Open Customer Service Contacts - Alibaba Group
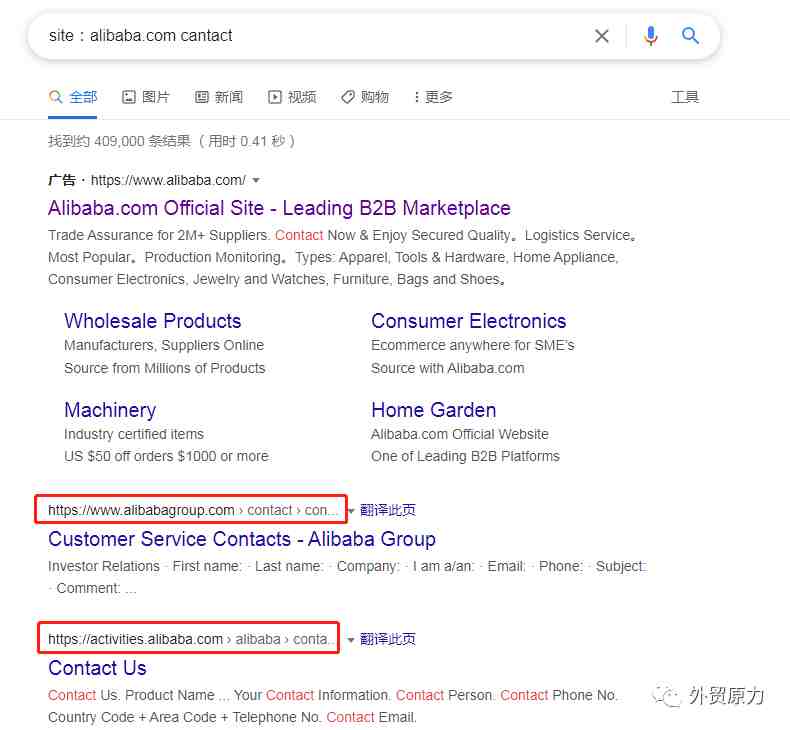790x730 pixels. pyautogui.click(x=242, y=539)
